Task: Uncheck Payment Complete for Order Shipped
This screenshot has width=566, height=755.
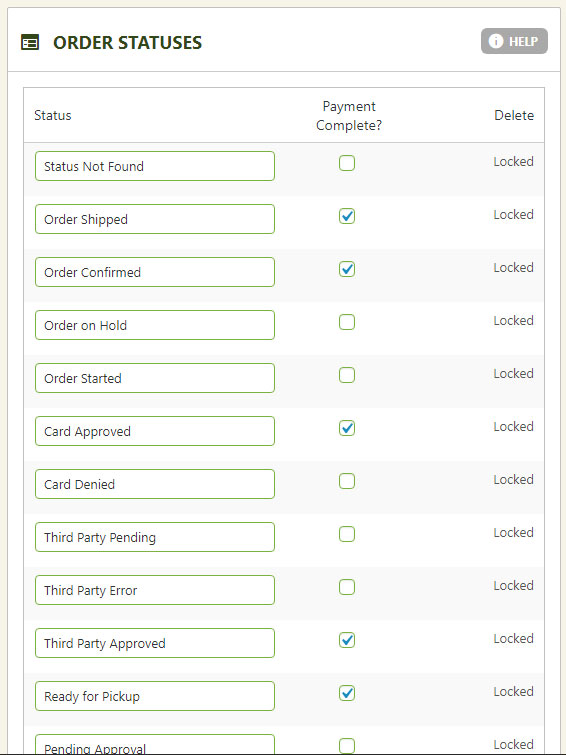Action: [347, 216]
